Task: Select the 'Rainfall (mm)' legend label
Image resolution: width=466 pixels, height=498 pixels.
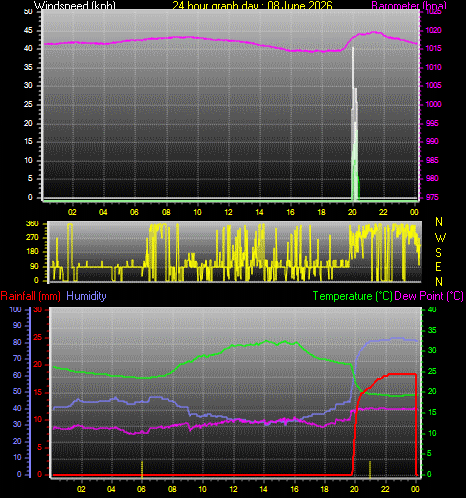Action: pos(31,296)
